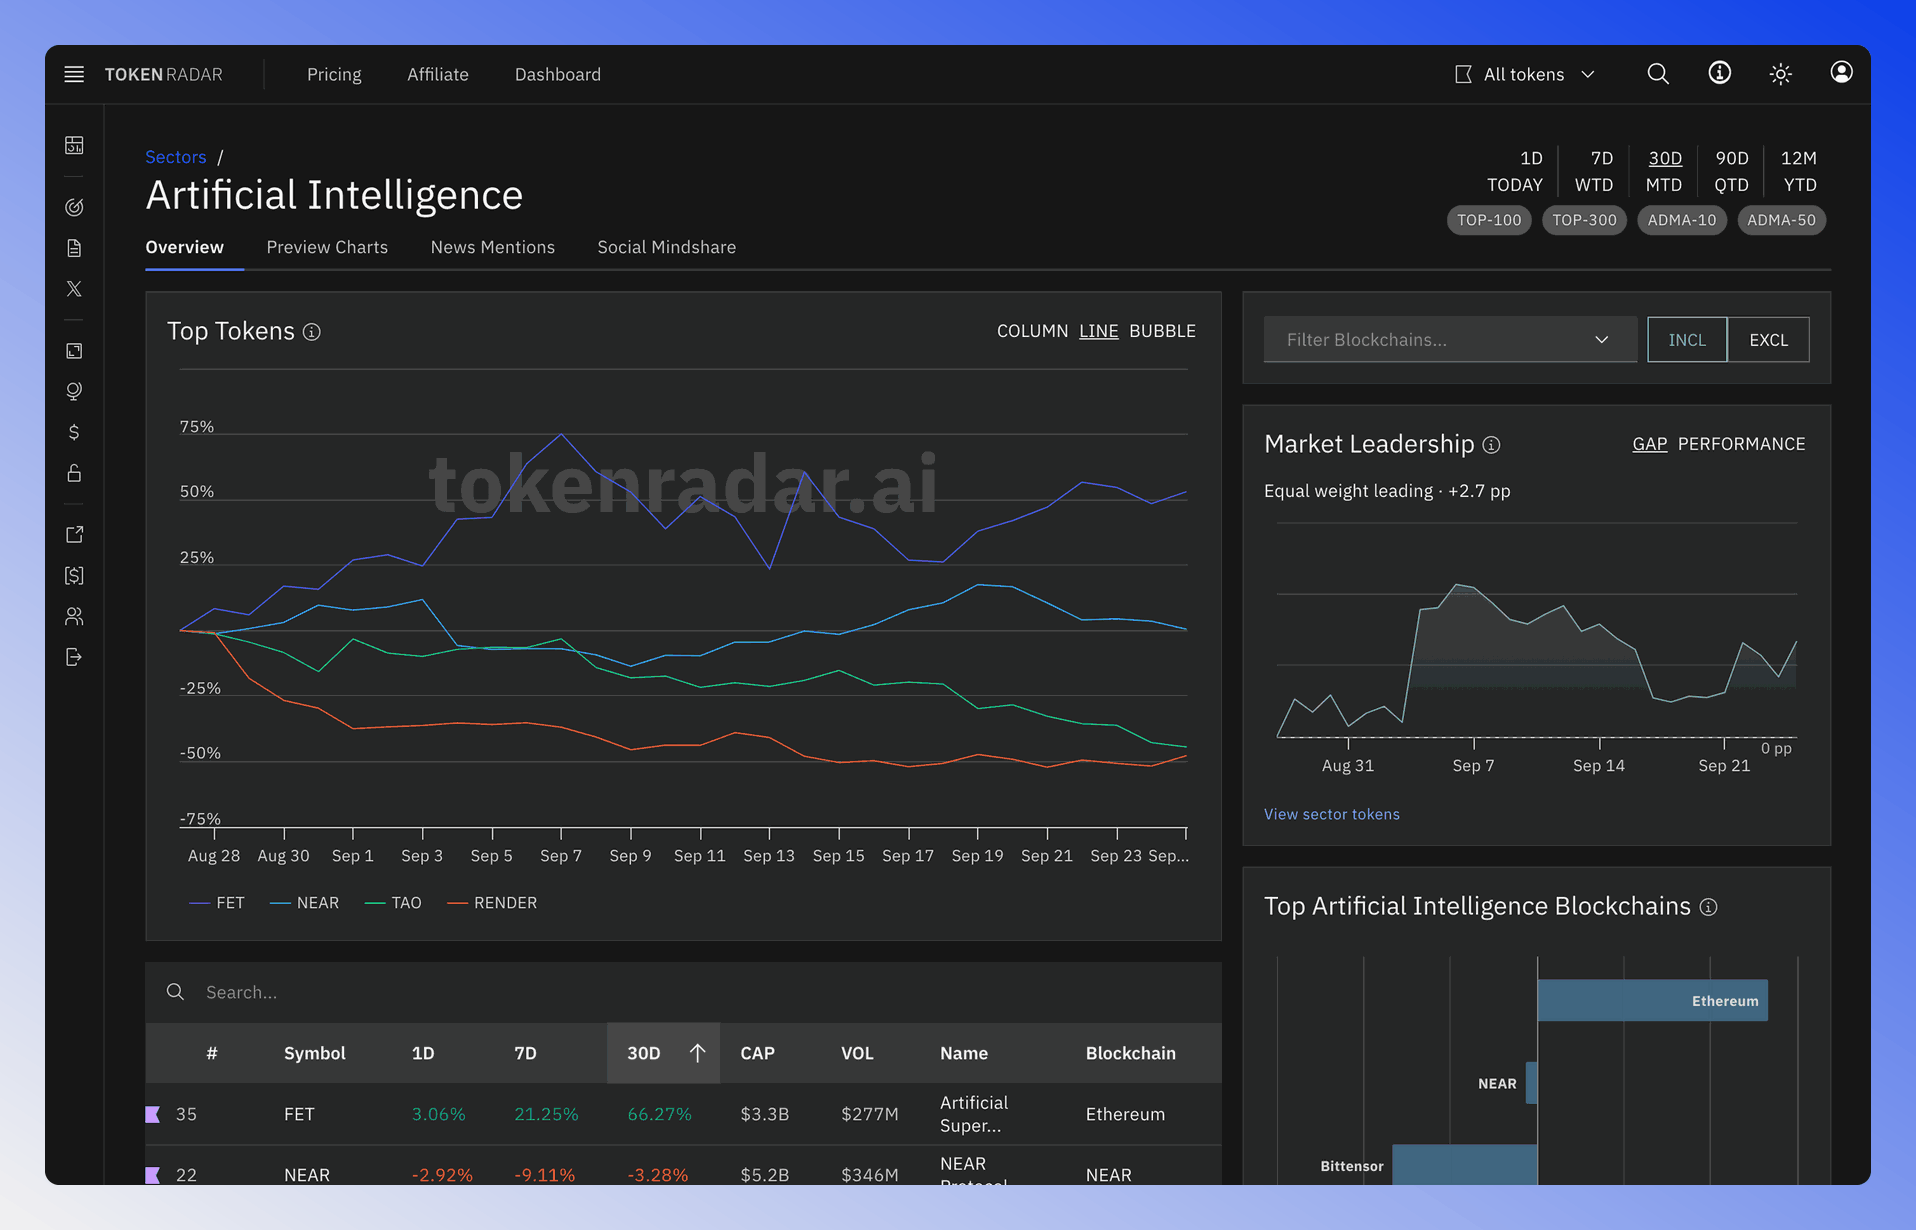Open the View sector tokens link
The height and width of the screenshot is (1230, 1916).
click(1331, 814)
